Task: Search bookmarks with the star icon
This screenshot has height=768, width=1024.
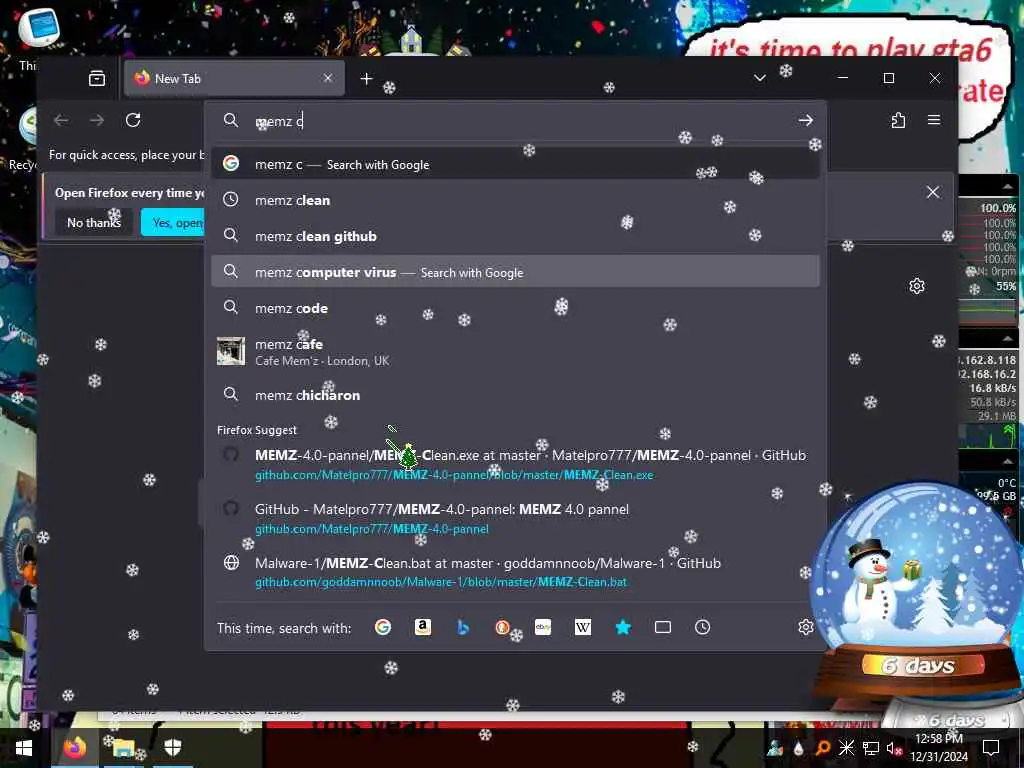Action: pos(623,627)
